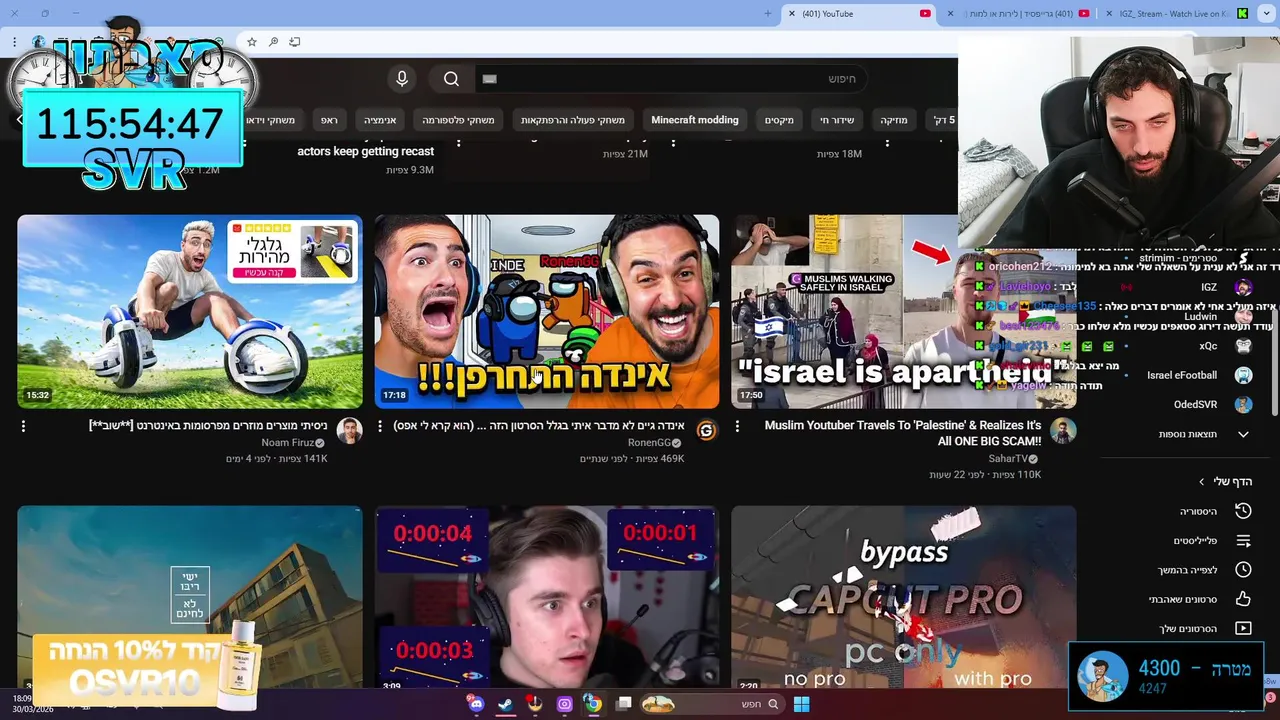Screen dimensions: 1280x720
Task: Open RonenGG channel name link
Action: pyautogui.click(x=650, y=443)
